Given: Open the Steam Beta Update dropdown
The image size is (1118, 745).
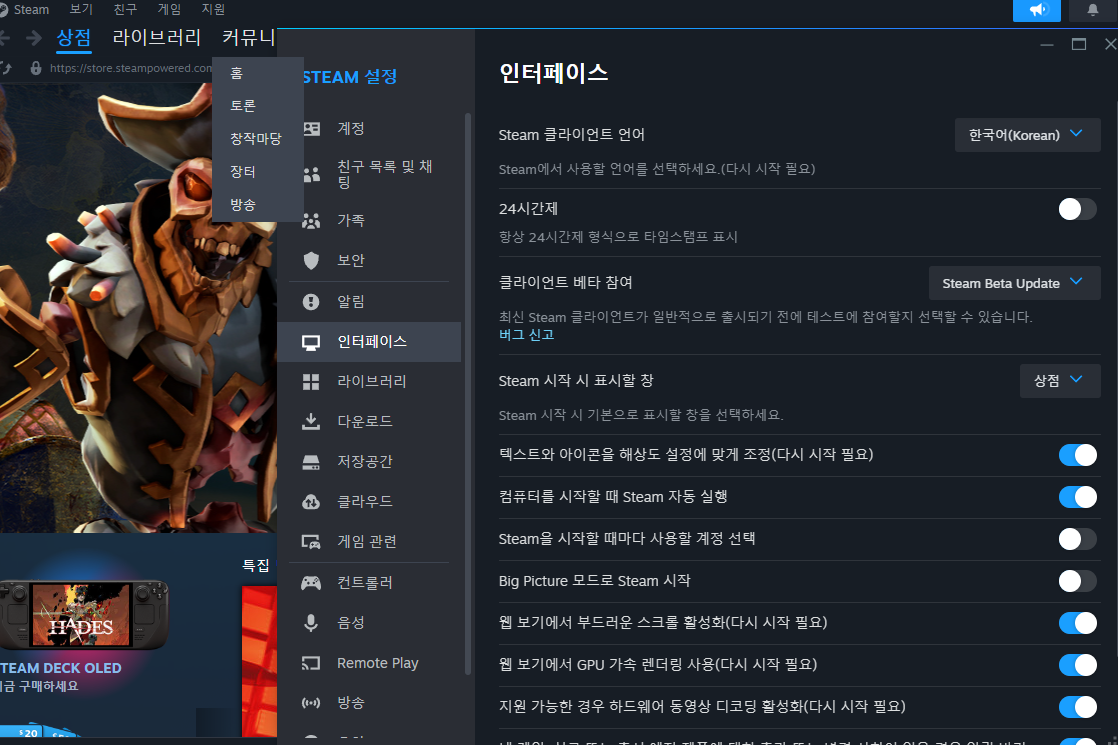Looking at the screenshot, I should 1015,284.
